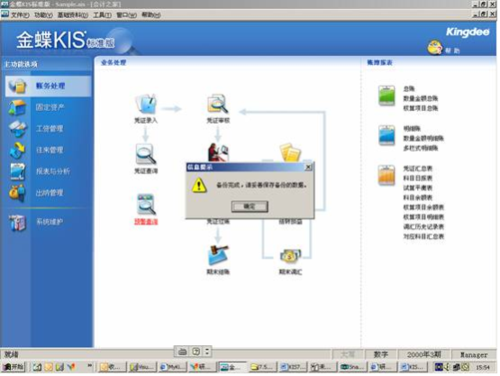Viewport: 500px width, 376px height.
Task: Click the Windows 开始 Start button
Action: coord(14,367)
